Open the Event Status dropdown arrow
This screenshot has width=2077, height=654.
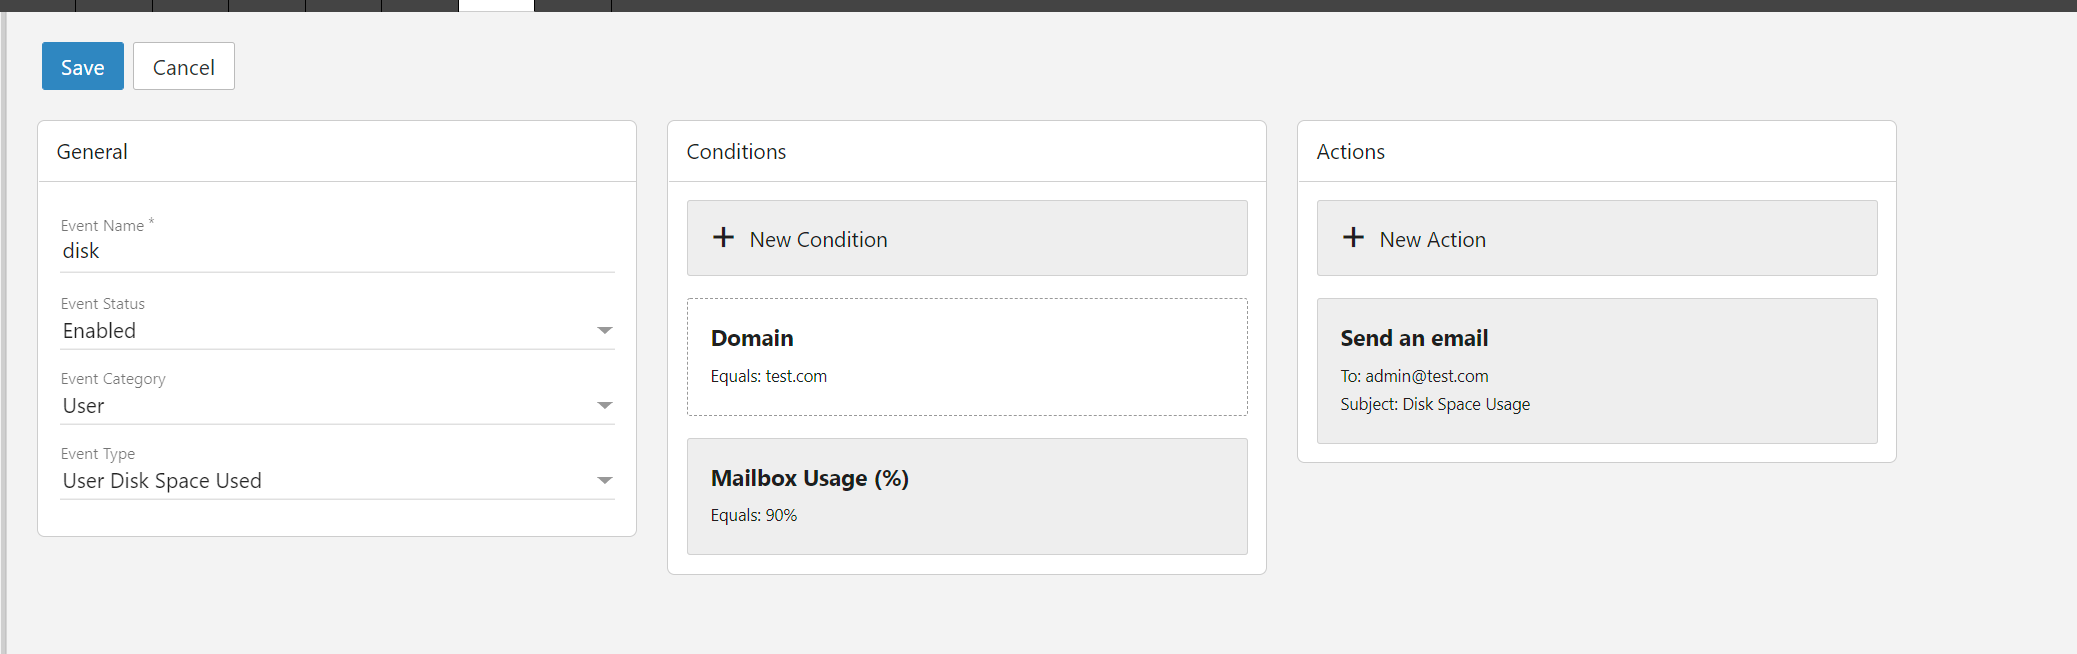604,331
